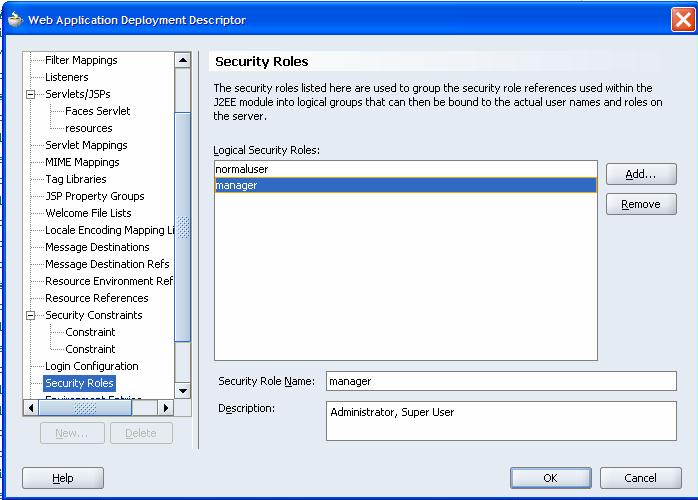The height and width of the screenshot is (500, 698).
Task: Click into the Description text area
Action: pos(500,420)
